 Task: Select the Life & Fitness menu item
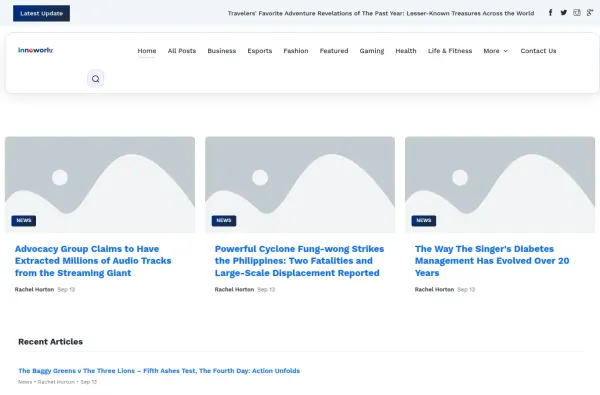[450, 51]
